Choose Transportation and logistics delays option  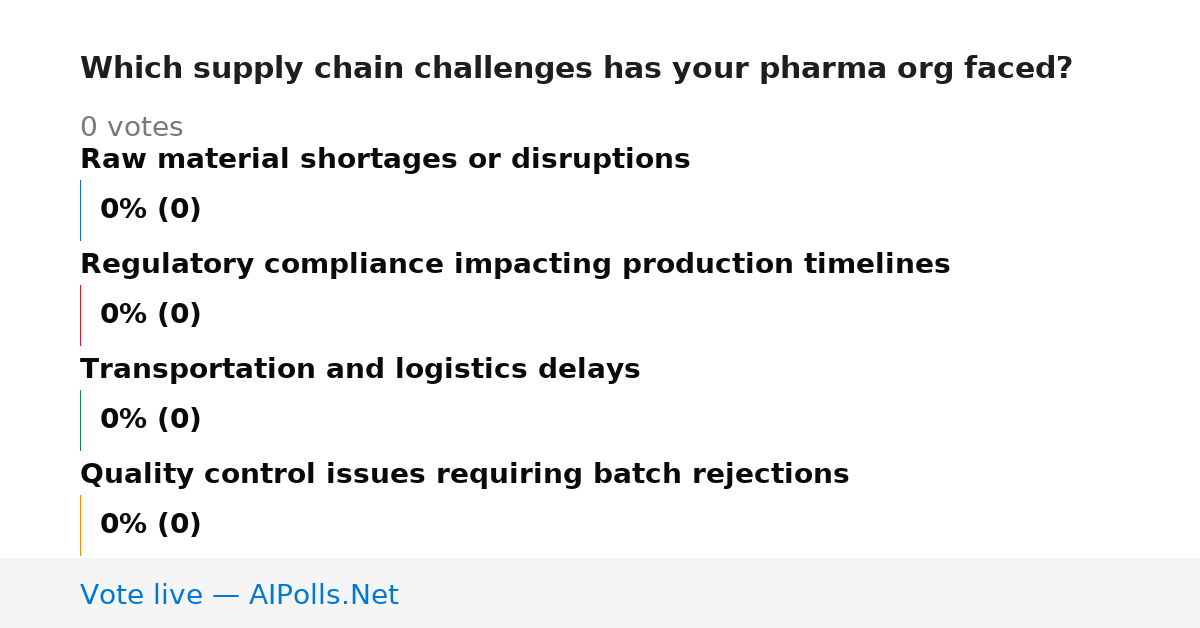pyautogui.click(x=360, y=370)
